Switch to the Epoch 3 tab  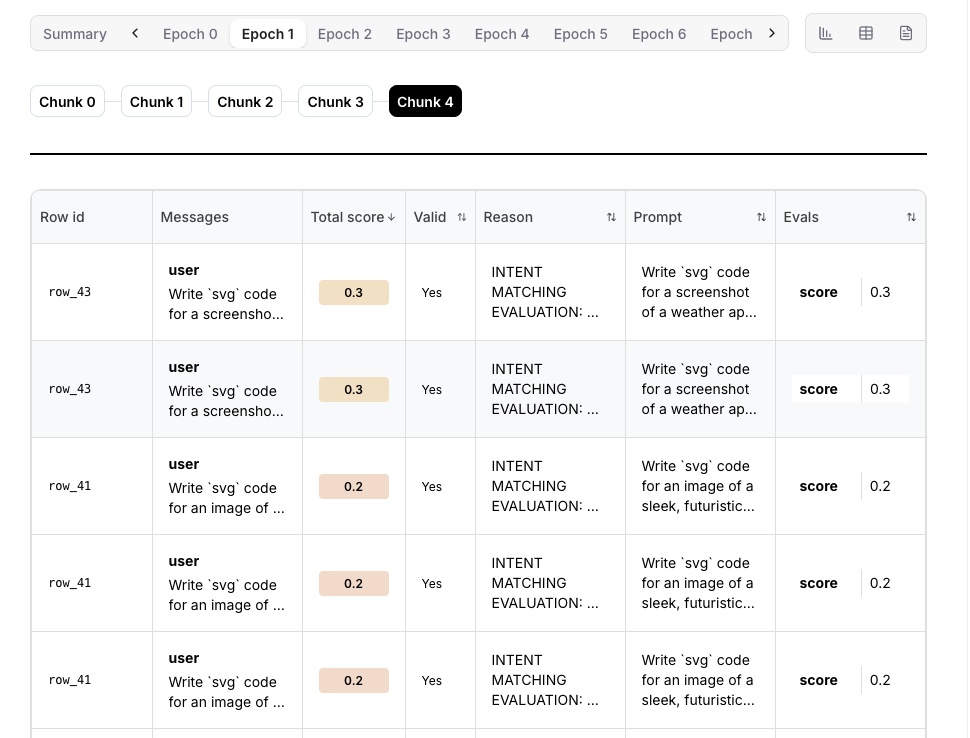pos(423,33)
